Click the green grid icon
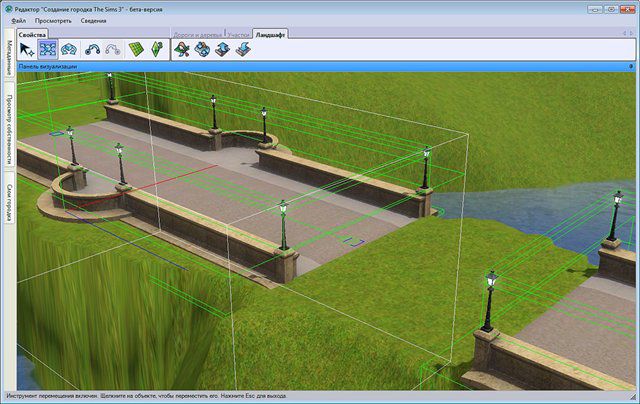Image resolution: width=640 pixels, height=404 pixels. tap(138, 49)
